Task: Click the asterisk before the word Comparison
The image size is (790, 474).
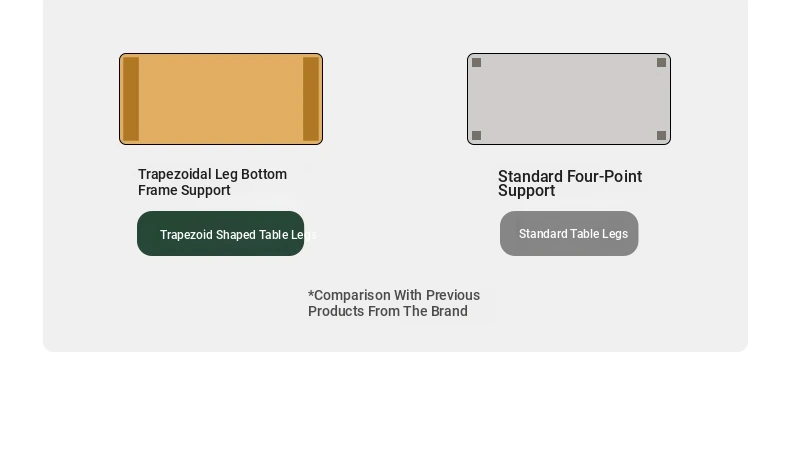Action: pos(311,294)
